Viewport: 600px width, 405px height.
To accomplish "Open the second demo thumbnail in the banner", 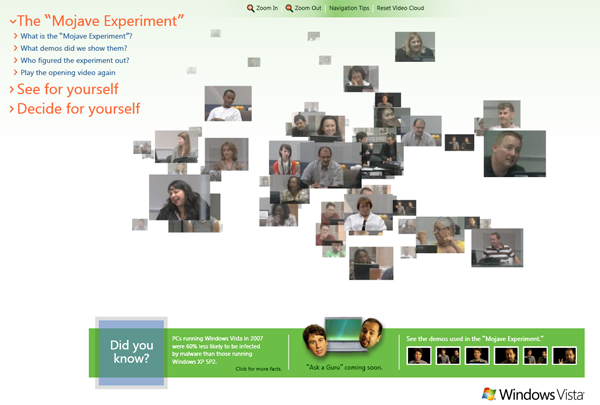I will click(448, 356).
